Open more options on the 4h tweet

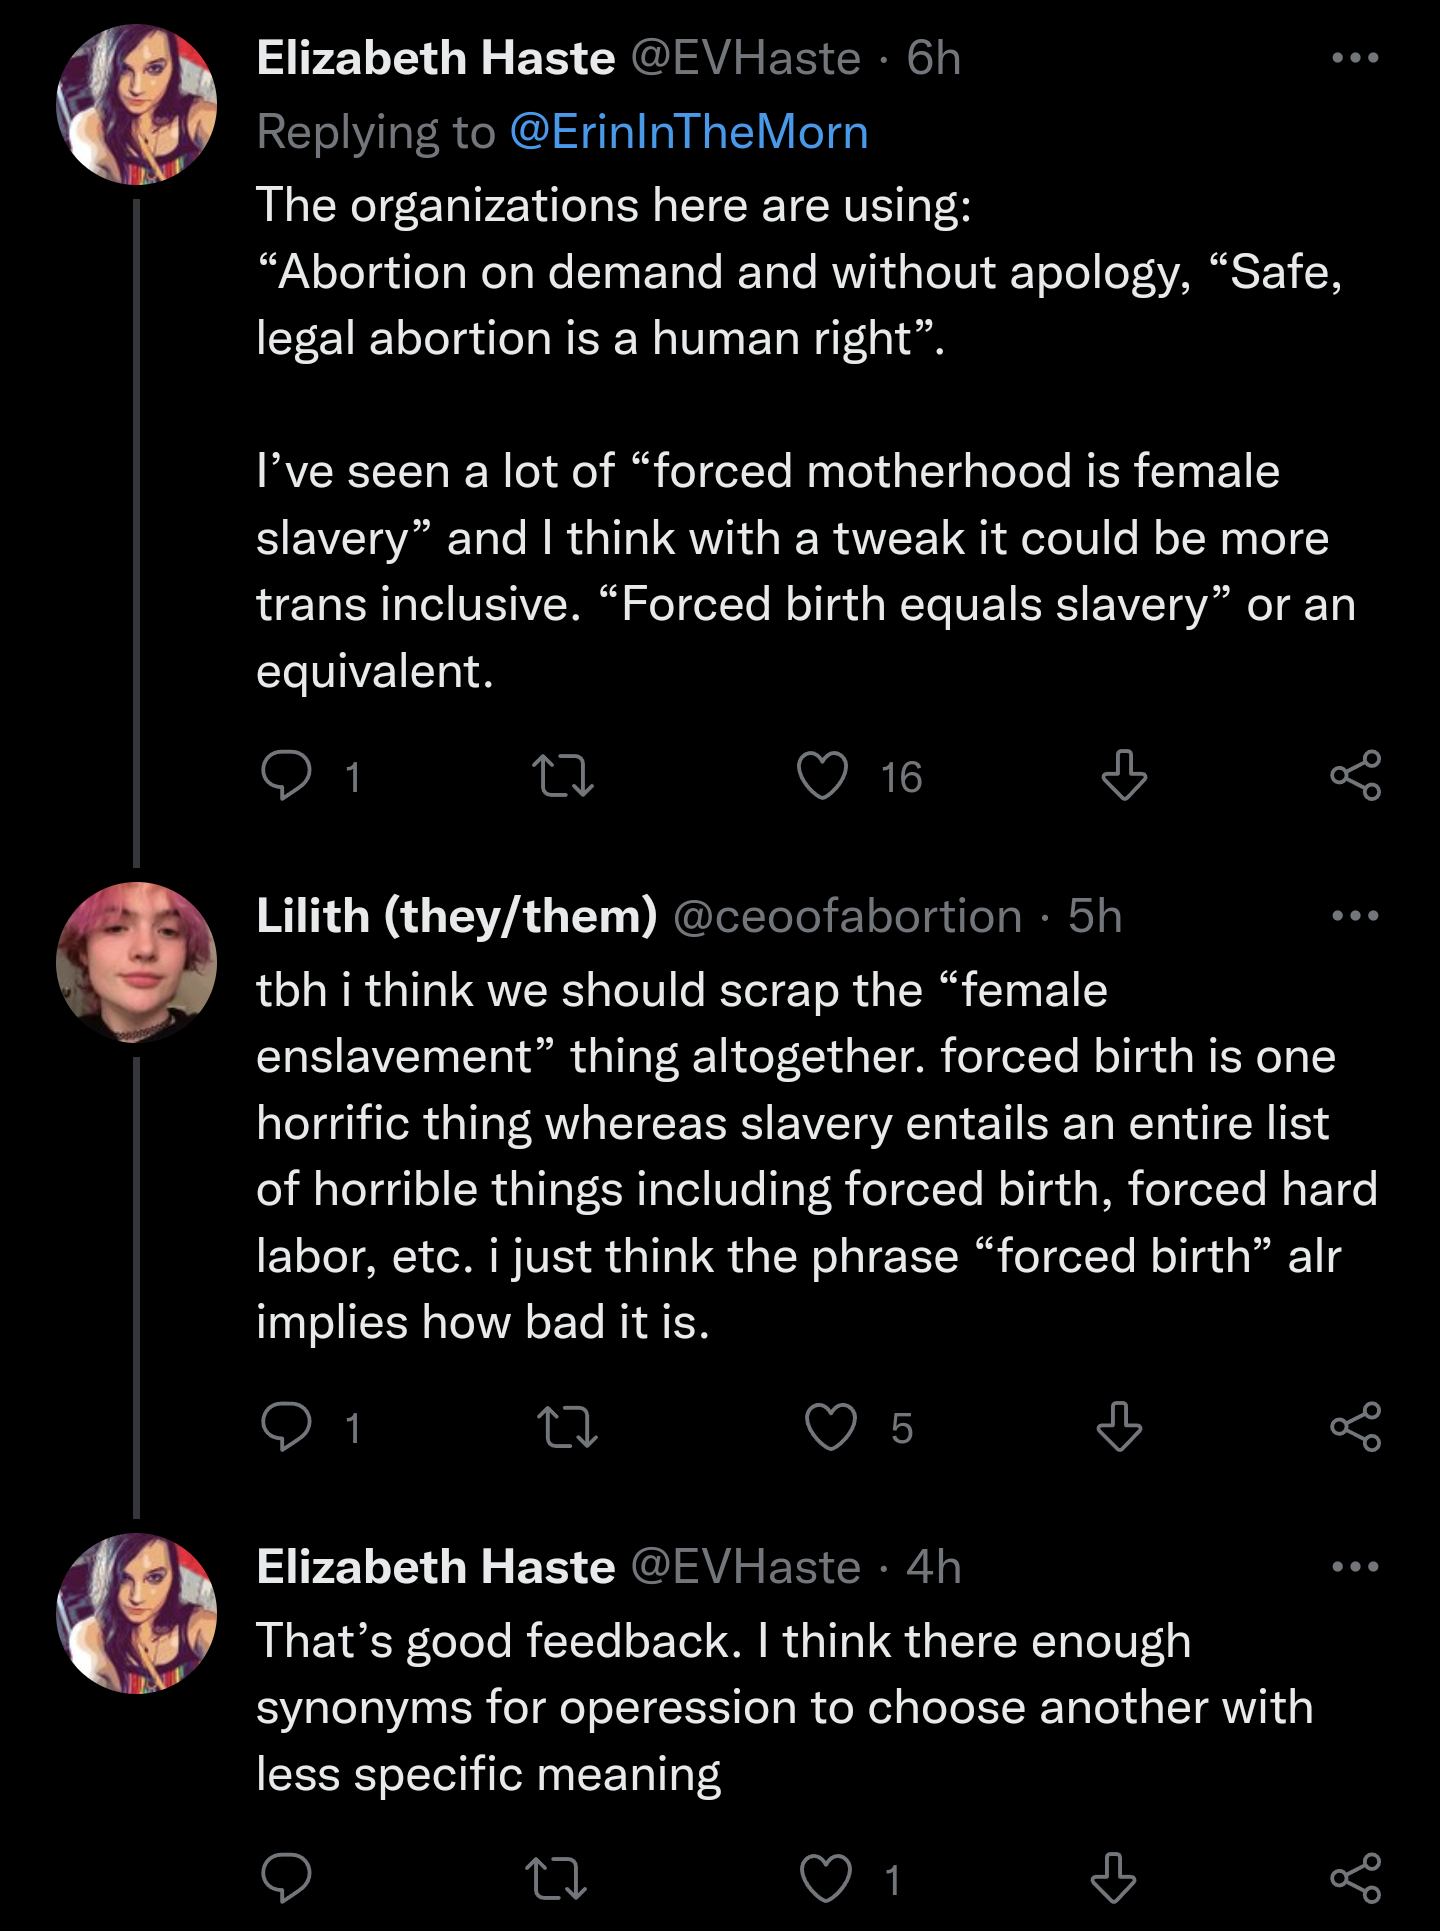click(x=1355, y=1567)
